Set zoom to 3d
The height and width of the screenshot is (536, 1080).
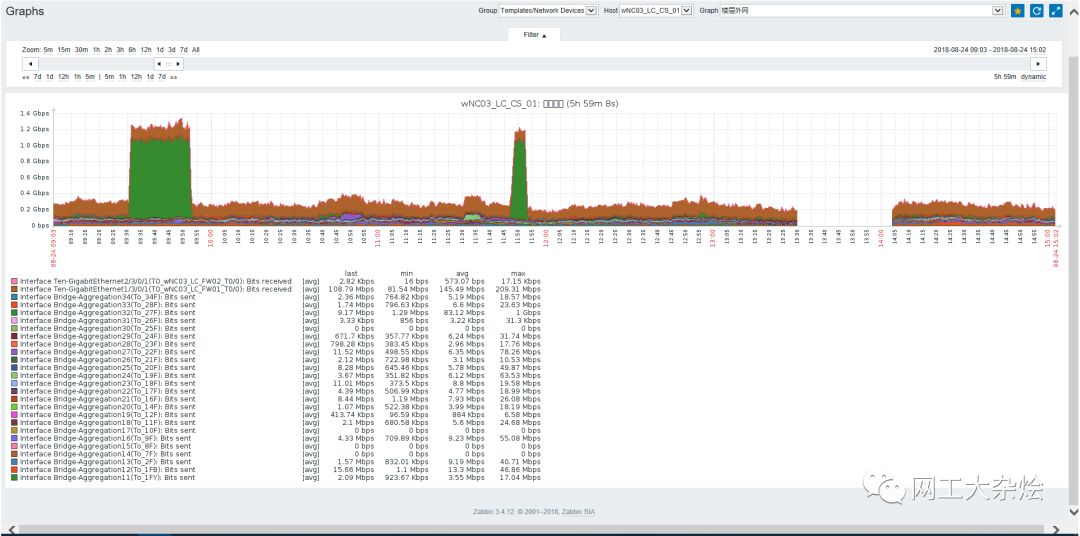pos(172,50)
